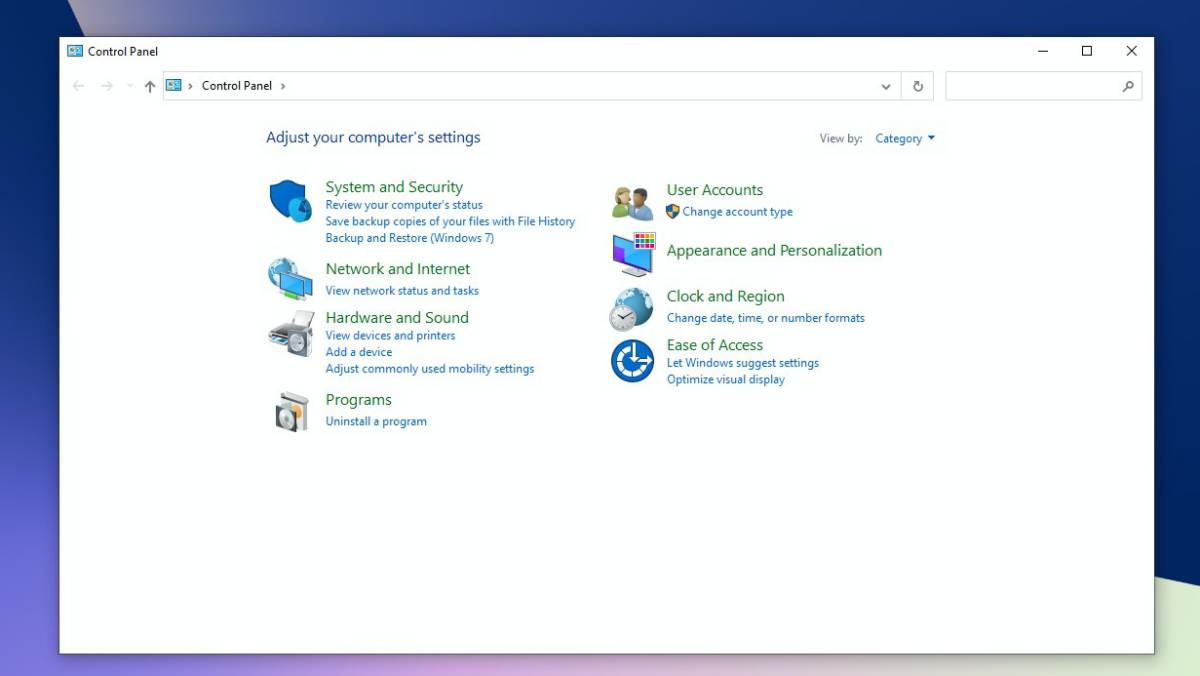The height and width of the screenshot is (676, 1200).
Task: Open the Clock and Region heading
Action: [x=726, y=297]
